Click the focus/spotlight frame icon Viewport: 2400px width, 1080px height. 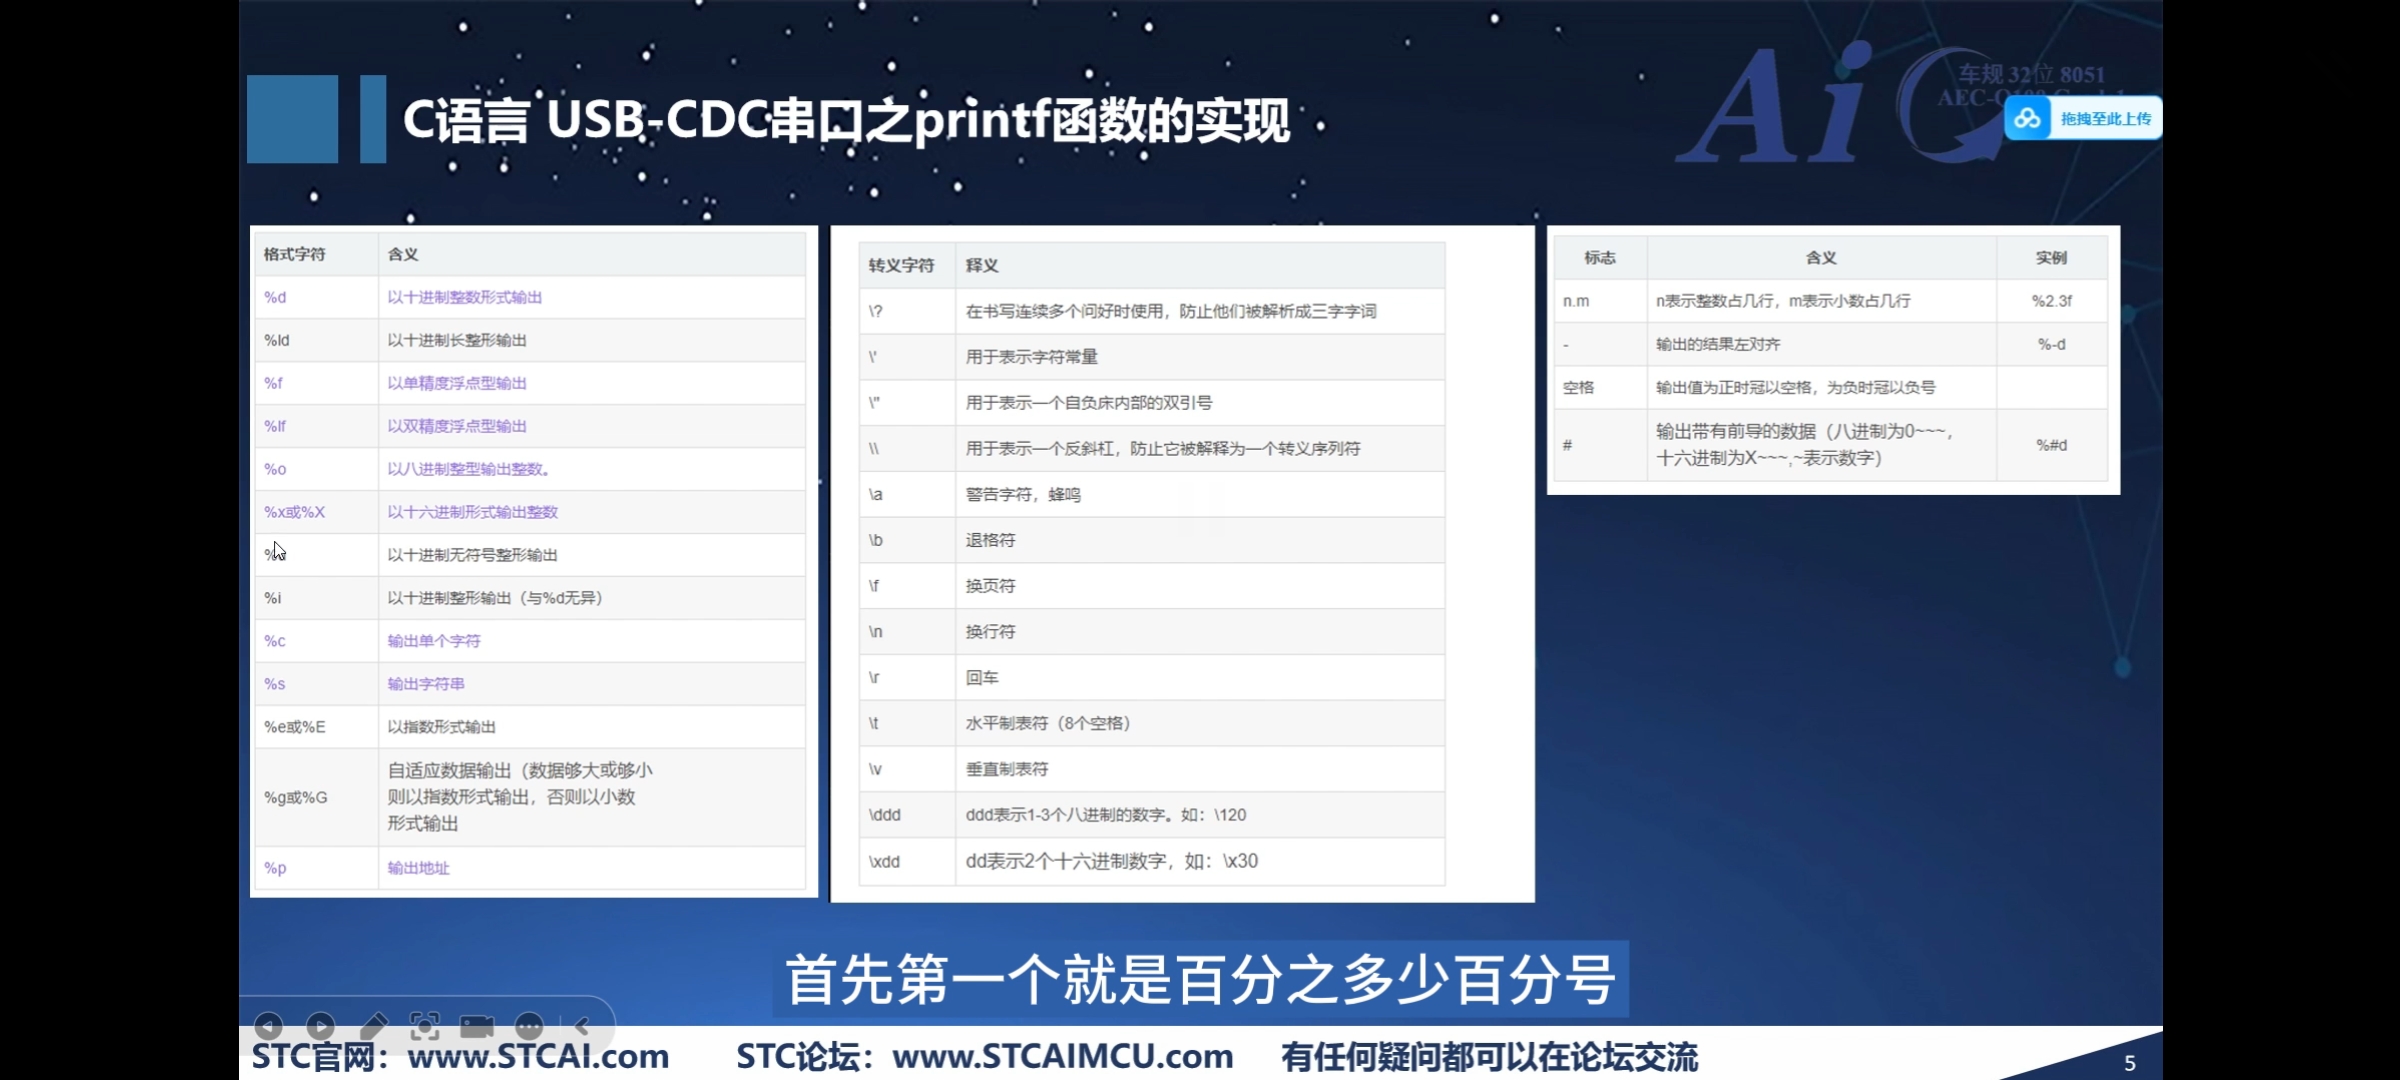click(425, 1026)
